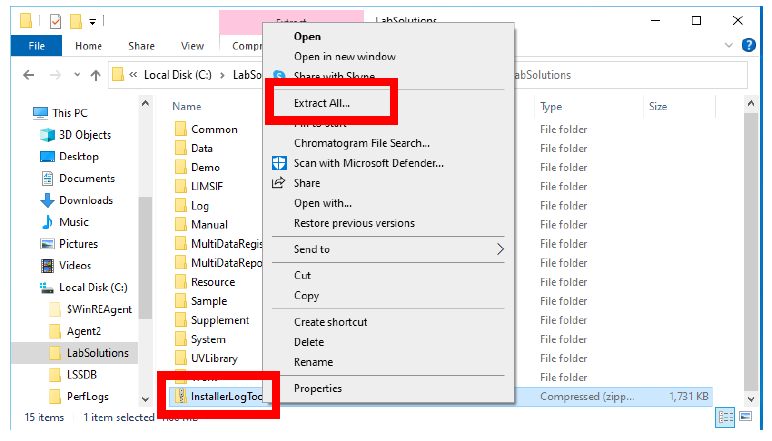The width and height of the screenshot is (772, 441).
Task: Sort by the Name column header
Action: click(x=187, y=106)
